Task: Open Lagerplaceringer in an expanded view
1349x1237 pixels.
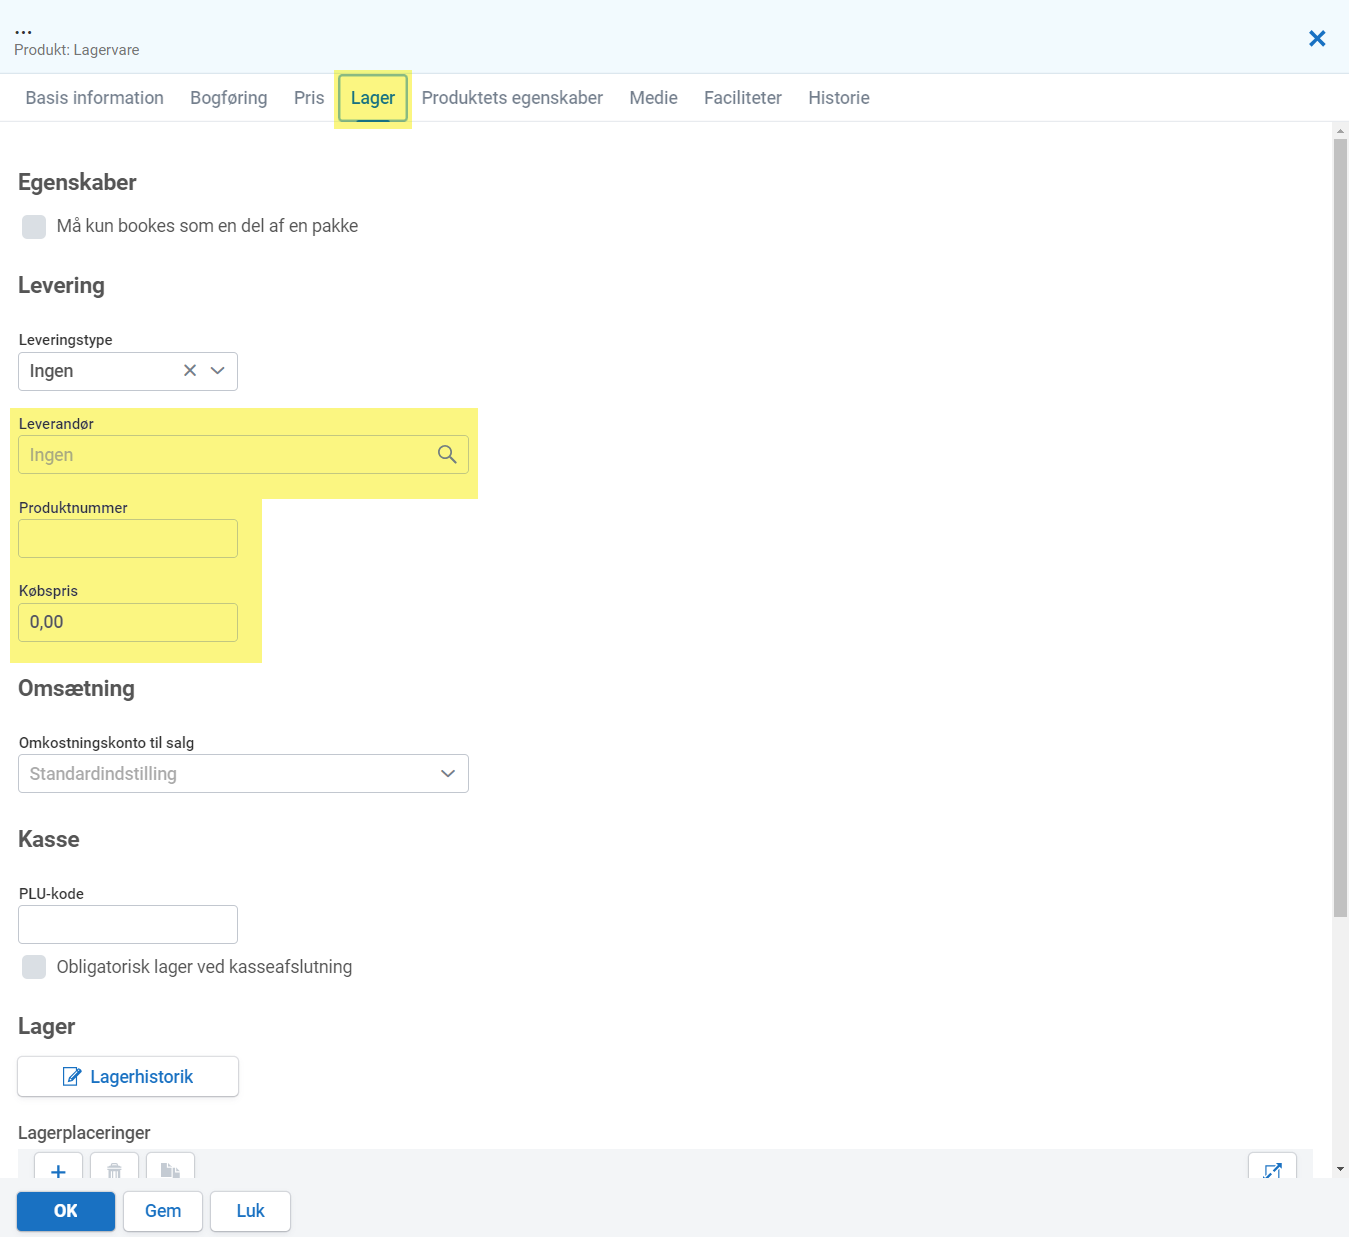Action: pos(1272,1168)
